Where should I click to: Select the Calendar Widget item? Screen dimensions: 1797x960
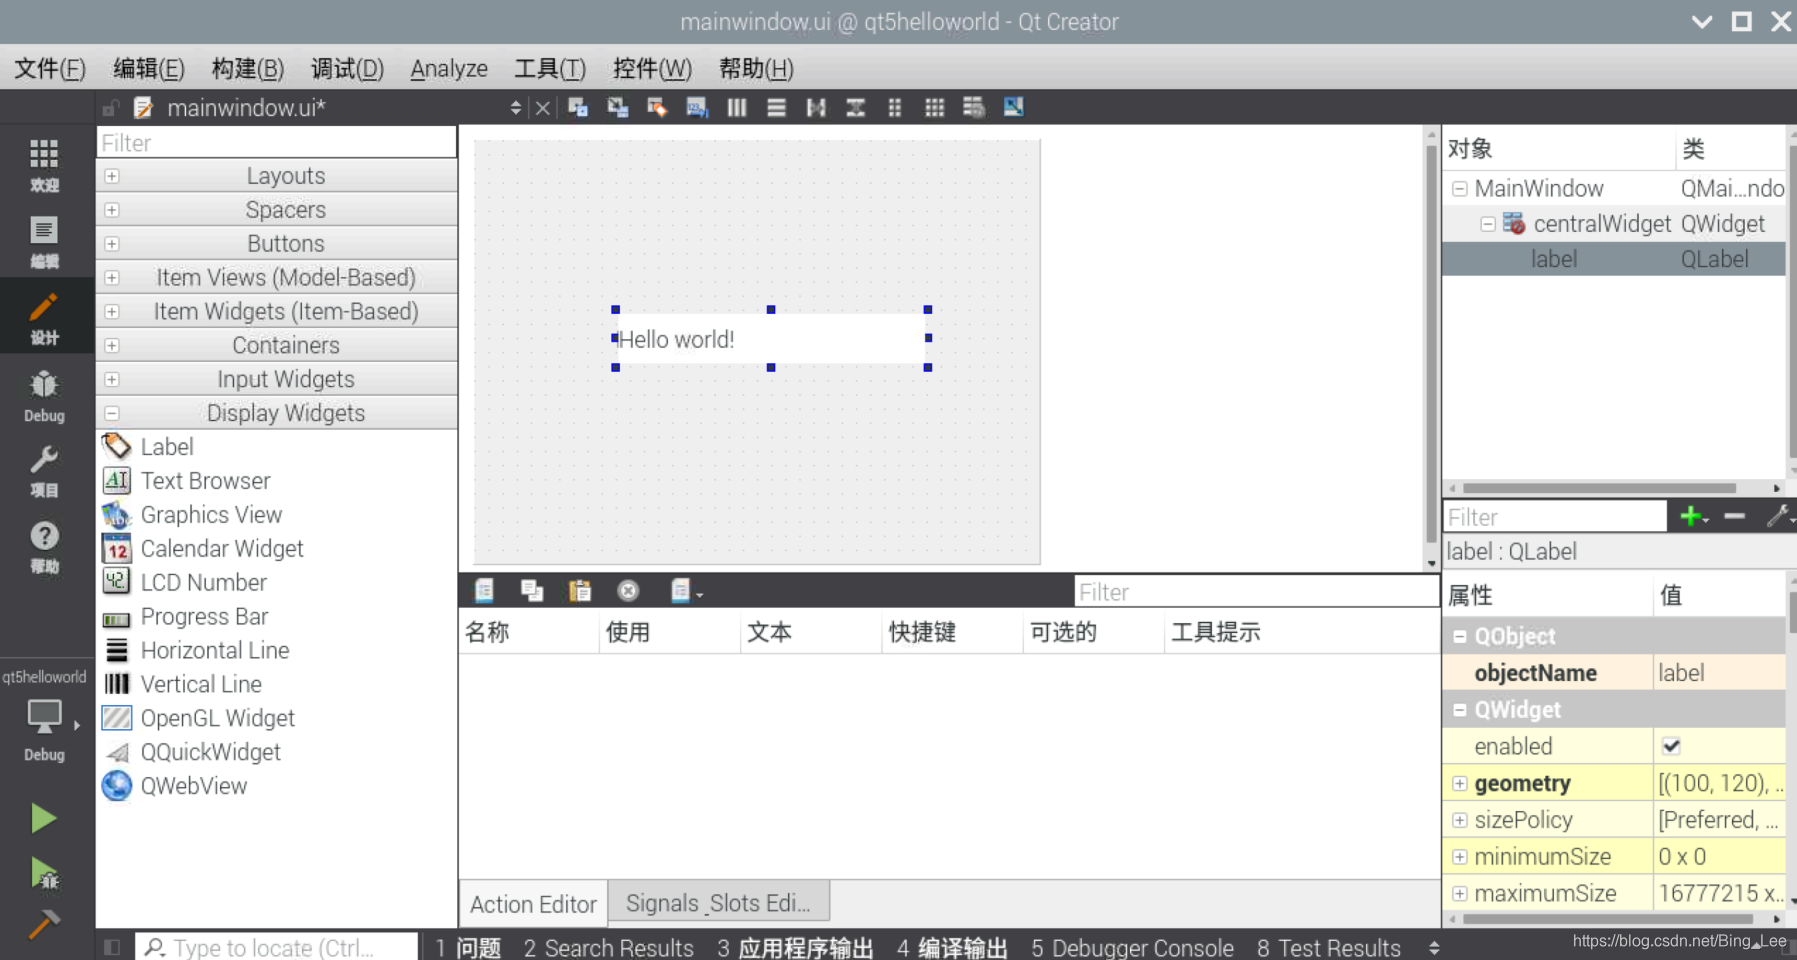click(x=222, y=548)
